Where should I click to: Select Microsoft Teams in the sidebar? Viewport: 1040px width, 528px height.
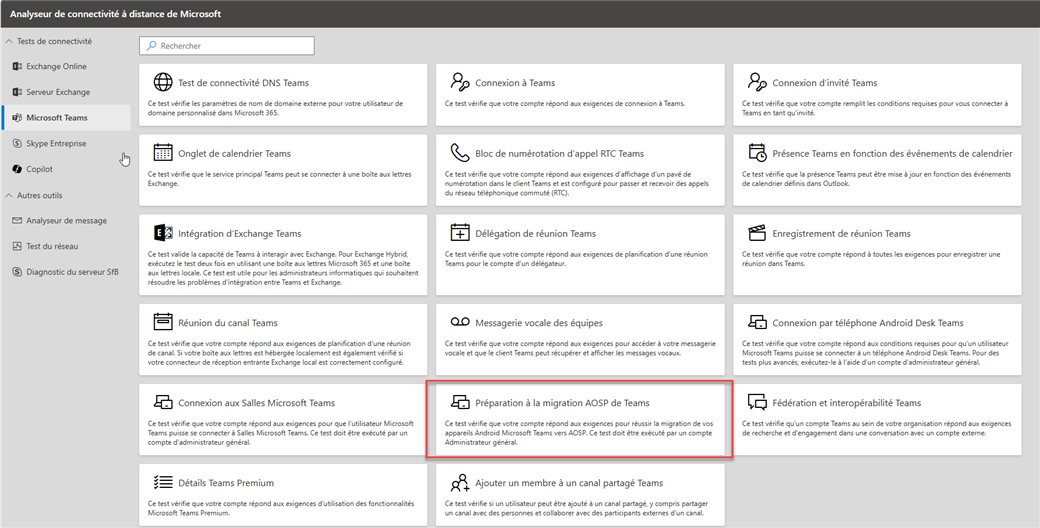click(x=66, y=117)
